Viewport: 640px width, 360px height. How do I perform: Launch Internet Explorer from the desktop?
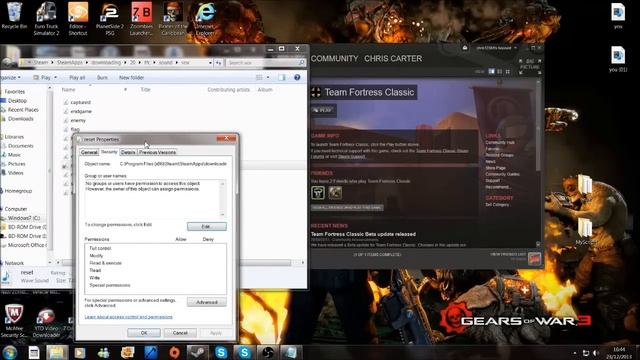coord(205,18)
